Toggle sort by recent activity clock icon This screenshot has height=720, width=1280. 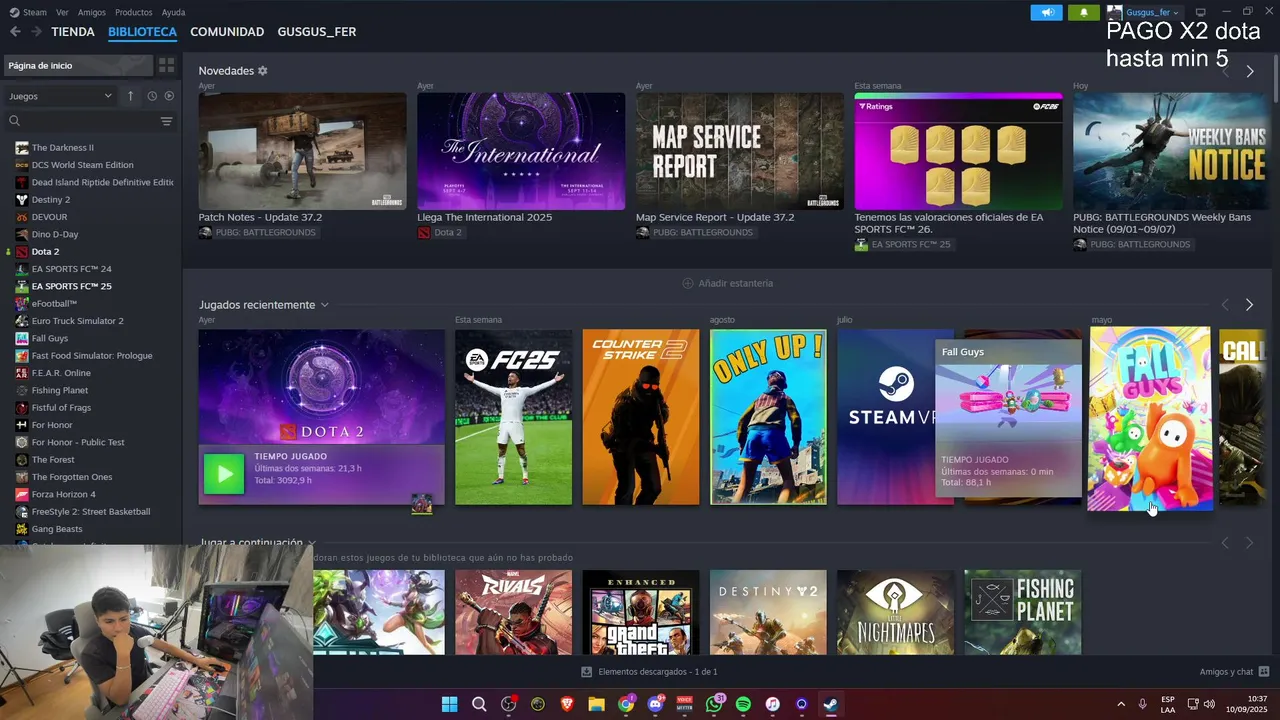152,96
